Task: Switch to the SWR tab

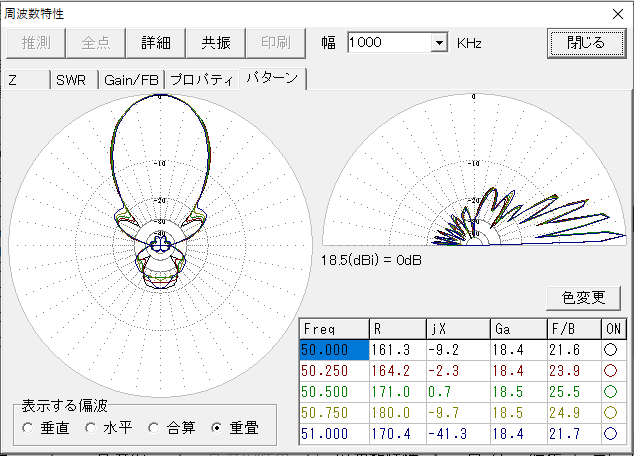Action: click(x=73, y=80)
